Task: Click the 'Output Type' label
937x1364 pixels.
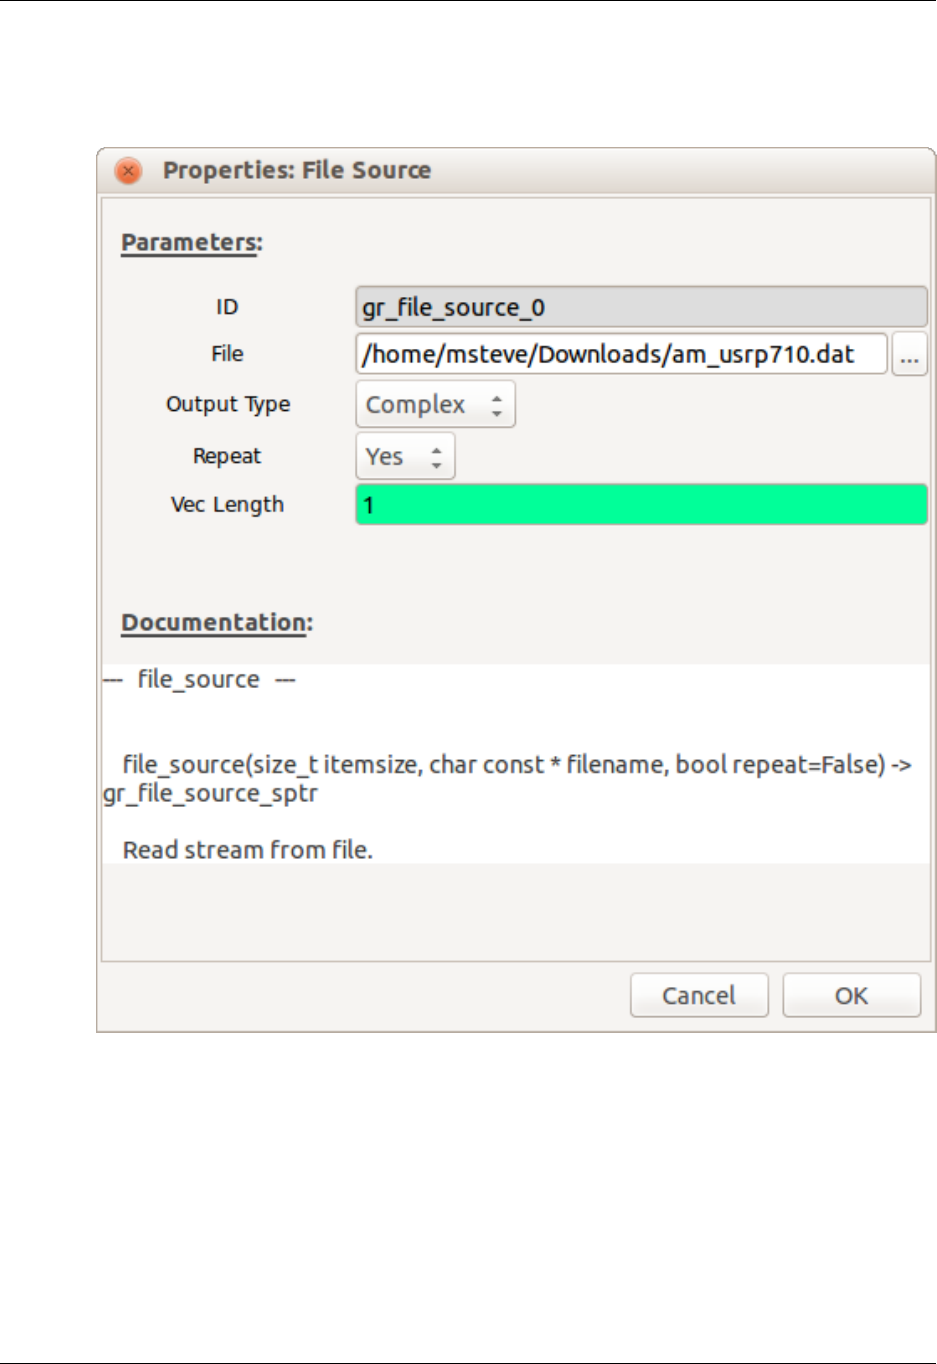Action: tap(228, 405)
